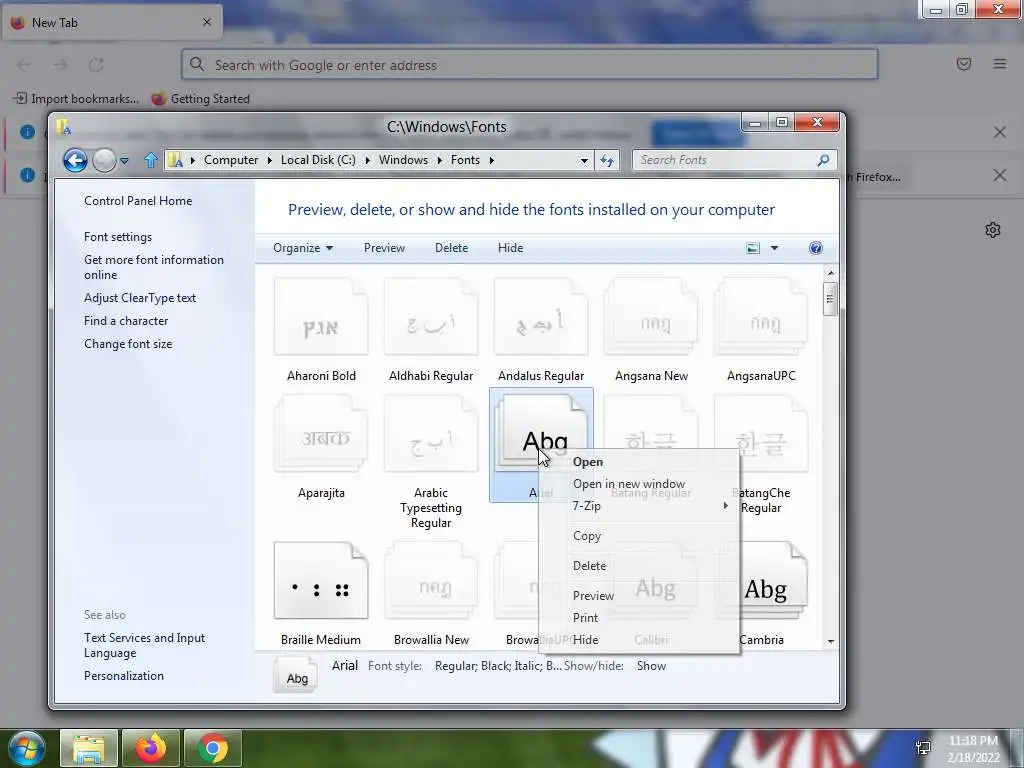Open Get more font information online

click(153, 267)
